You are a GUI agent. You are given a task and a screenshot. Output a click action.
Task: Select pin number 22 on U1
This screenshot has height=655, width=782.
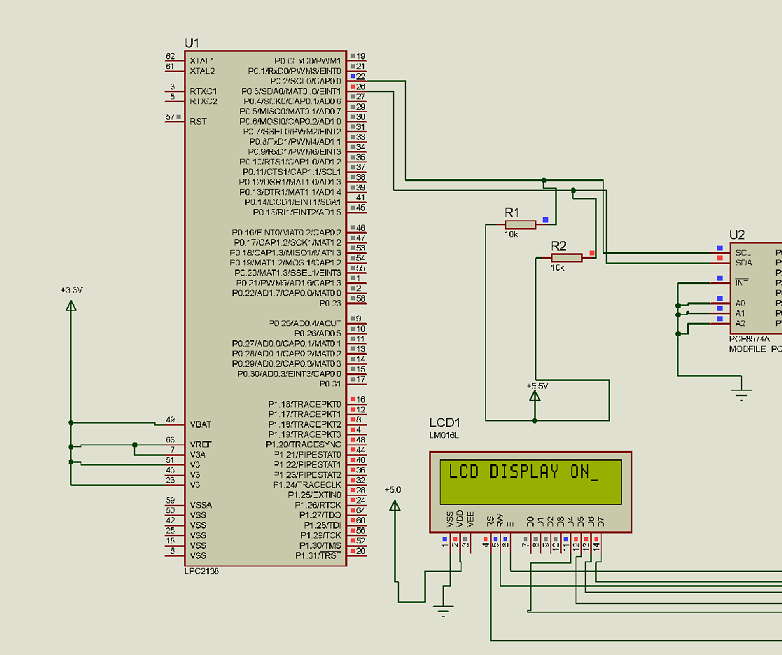(x=360, y=76)
